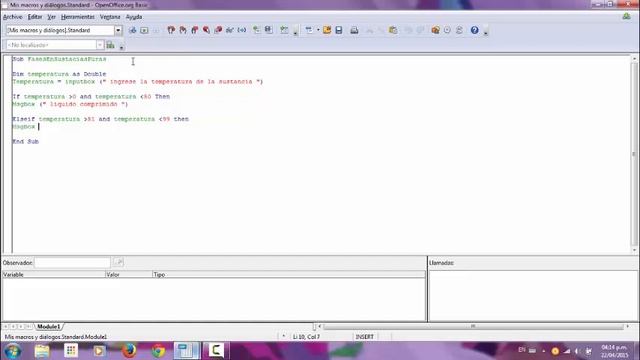Image resolution: width=640 pixels, height=360 pixels.
Task: Click the Single Step icon
Action: point(183,30)
